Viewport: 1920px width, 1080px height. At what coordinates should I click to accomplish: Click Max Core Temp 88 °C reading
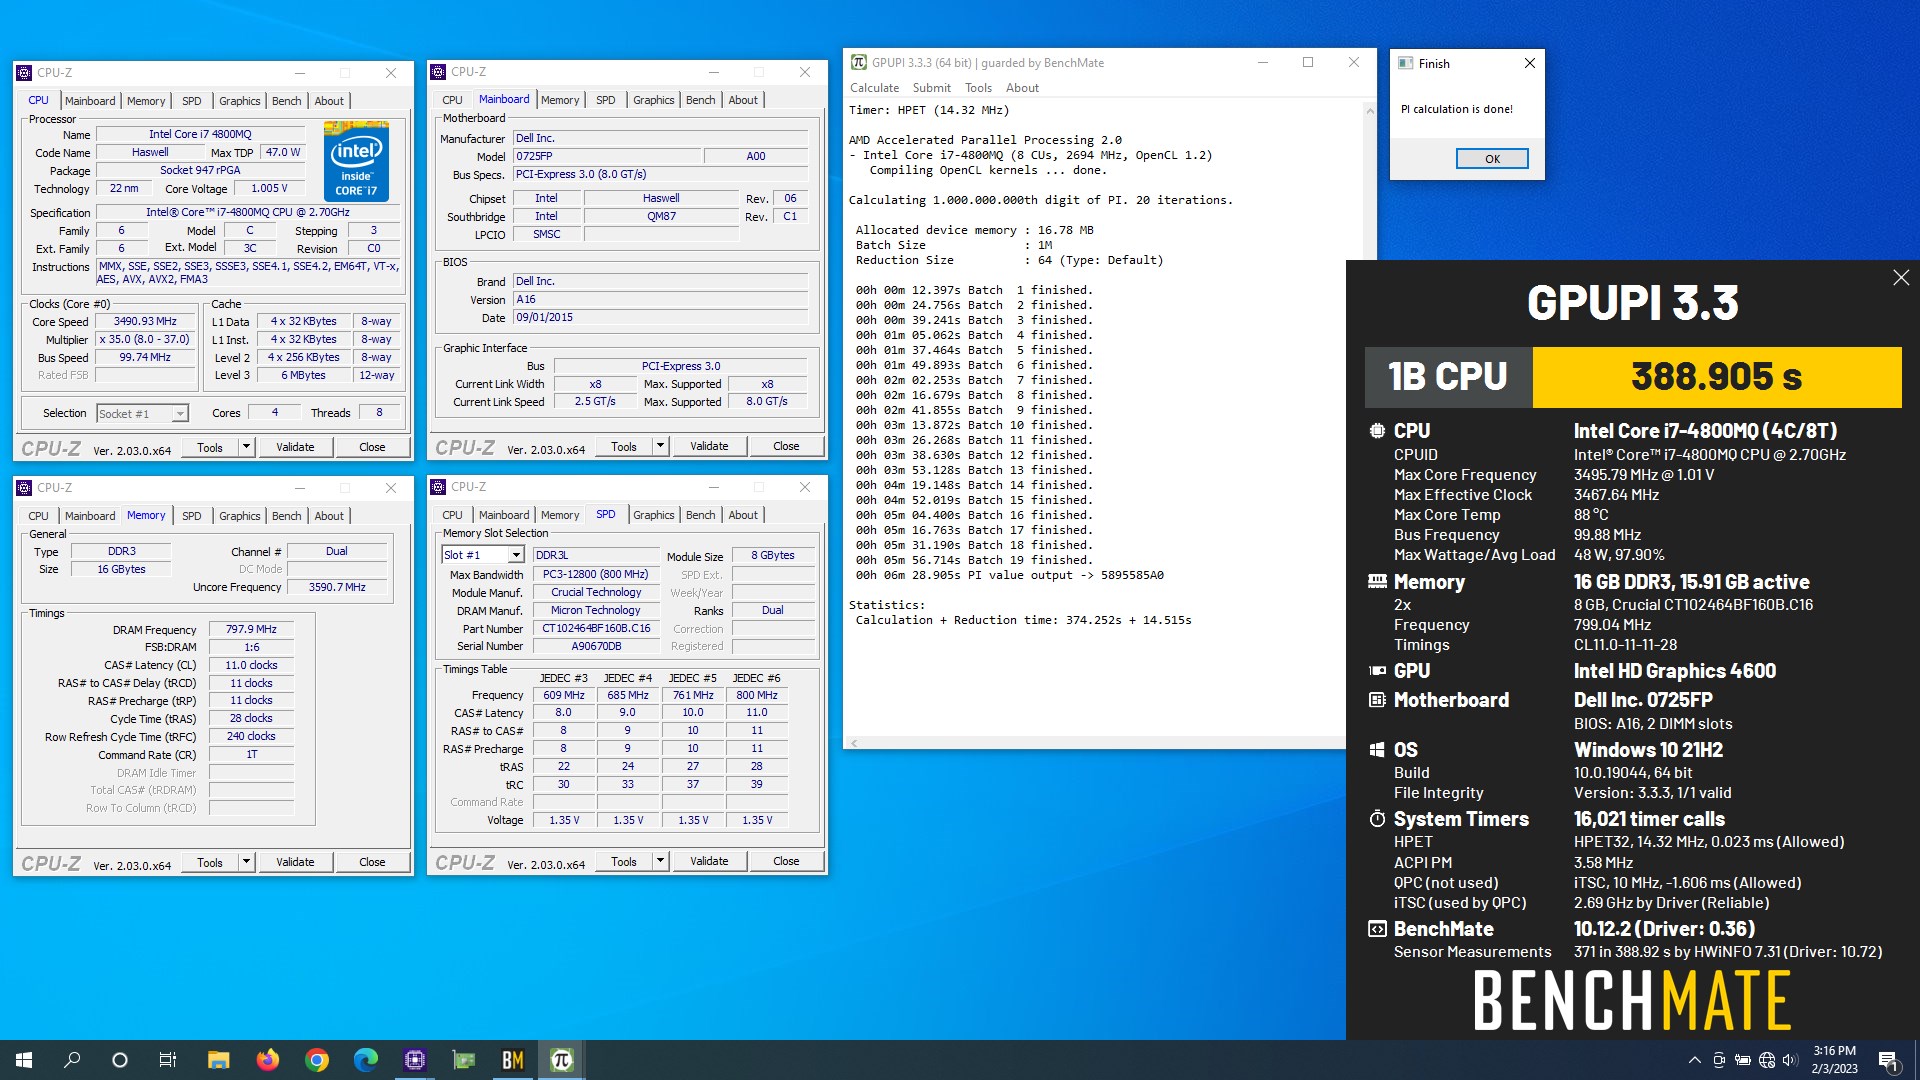(1591, 515)
